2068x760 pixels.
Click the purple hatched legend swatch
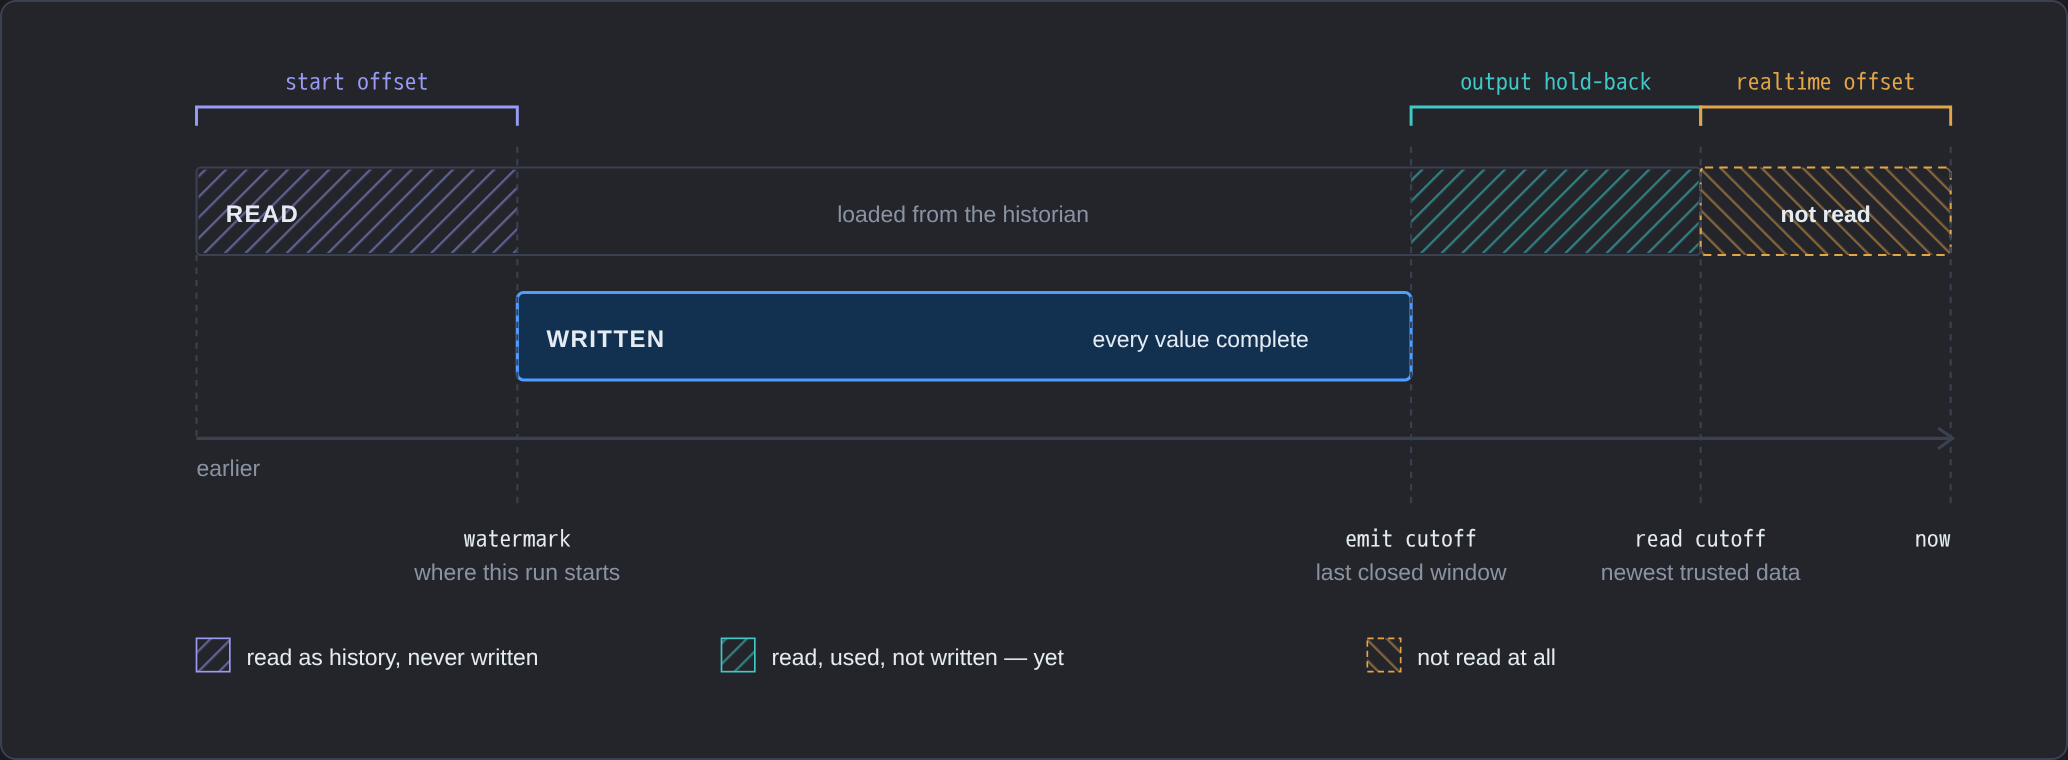tap(213, 655)
